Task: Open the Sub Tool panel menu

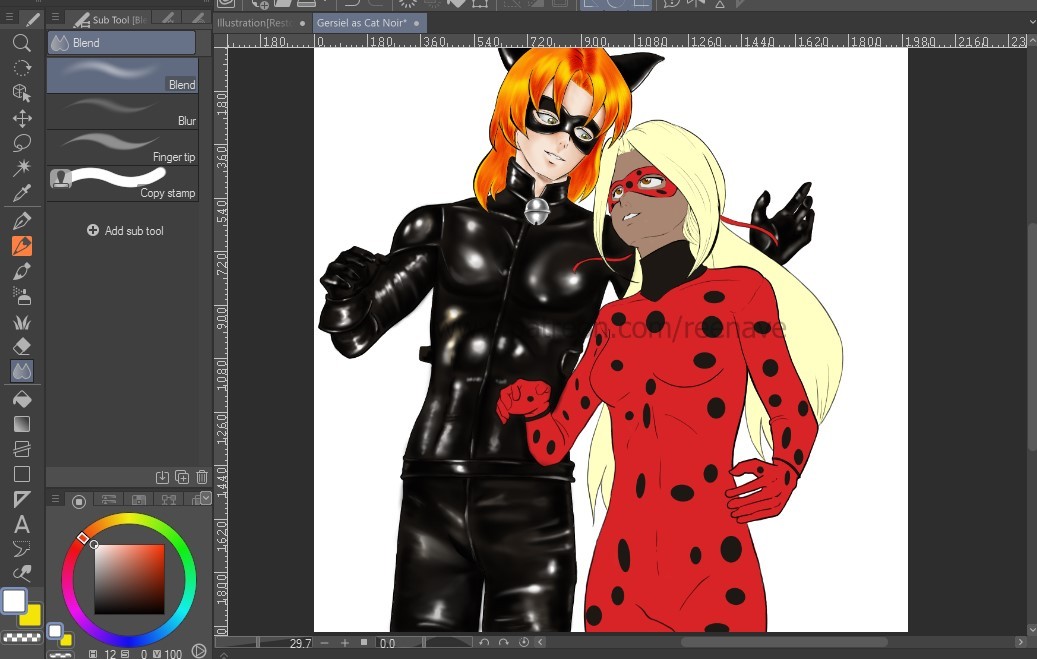Action: pyautogui.click(x=56, y=17)
